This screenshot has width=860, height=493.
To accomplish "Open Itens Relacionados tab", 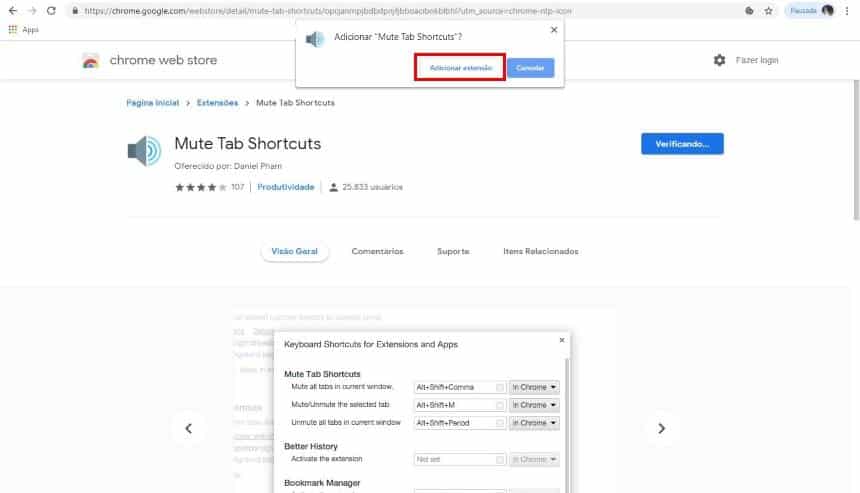I will [x=541, y=251].
